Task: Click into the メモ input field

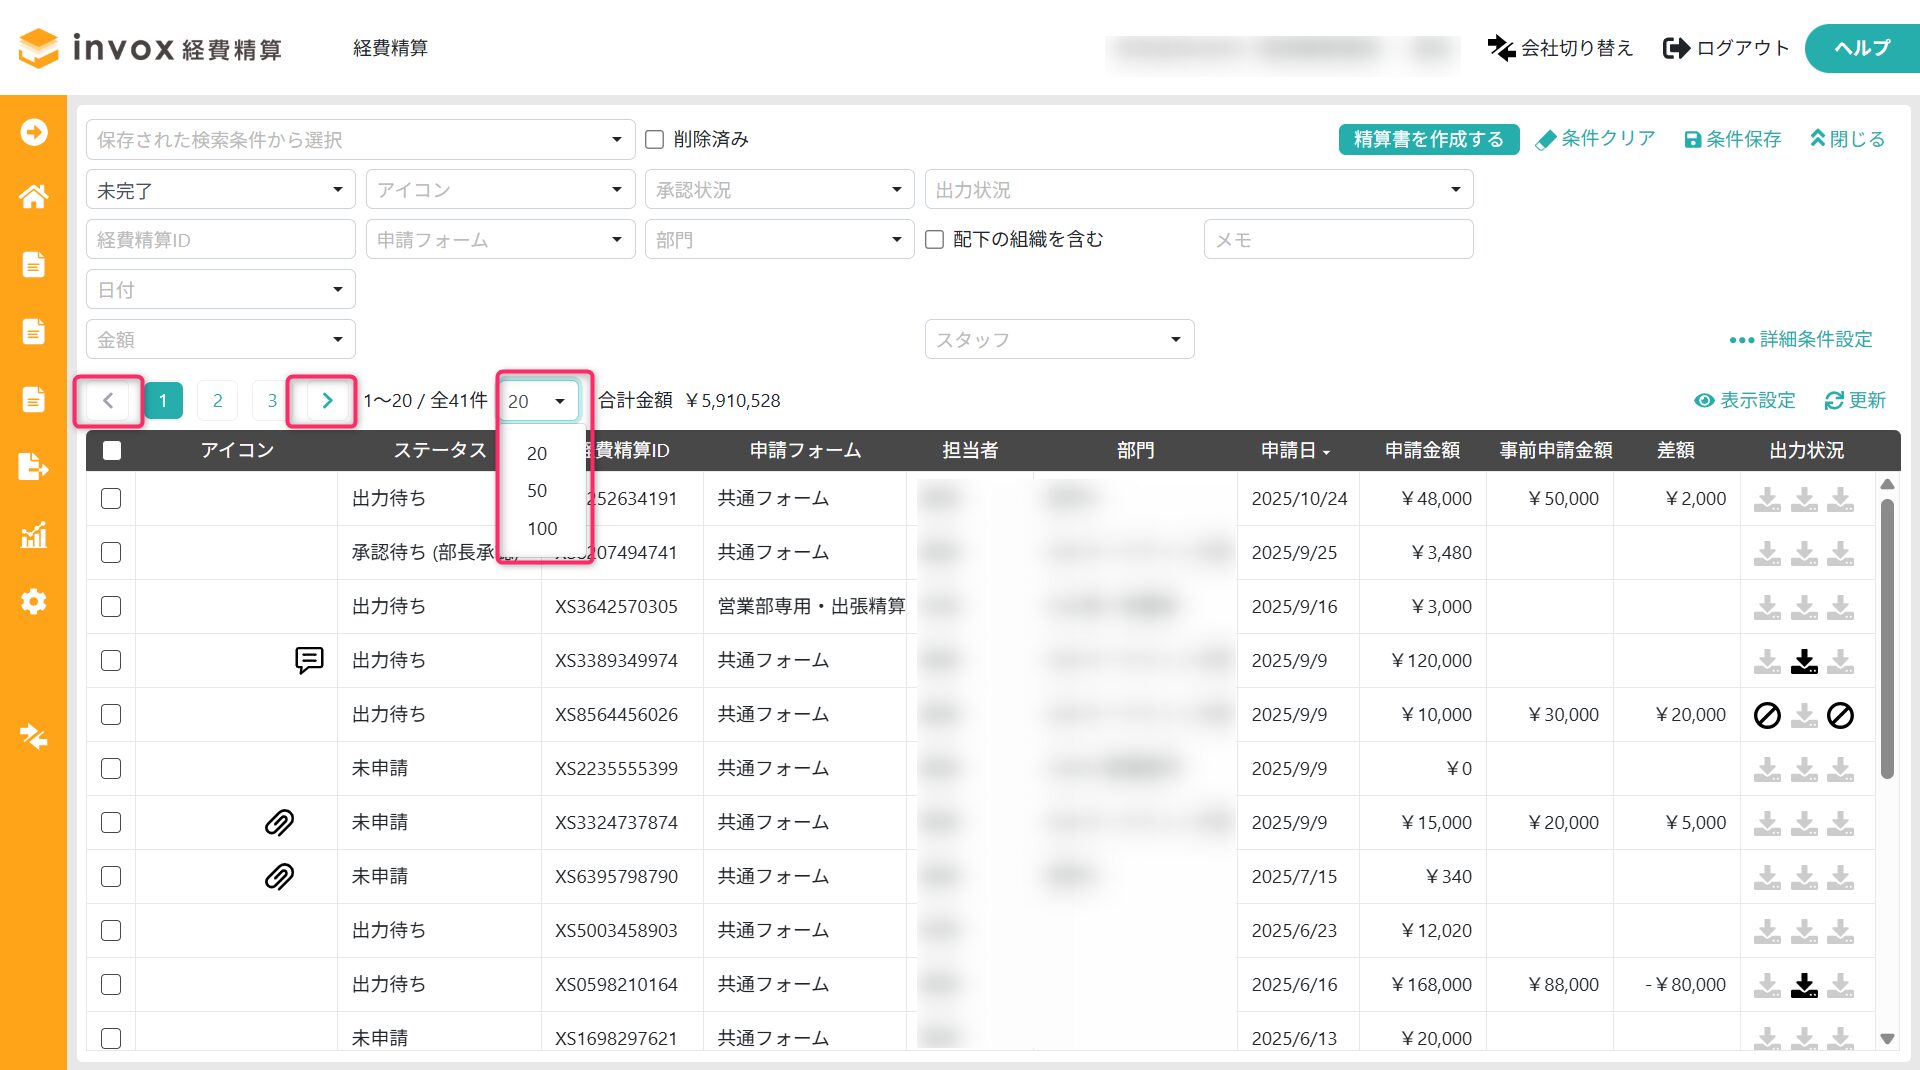Action: [x=1338, y=240]
